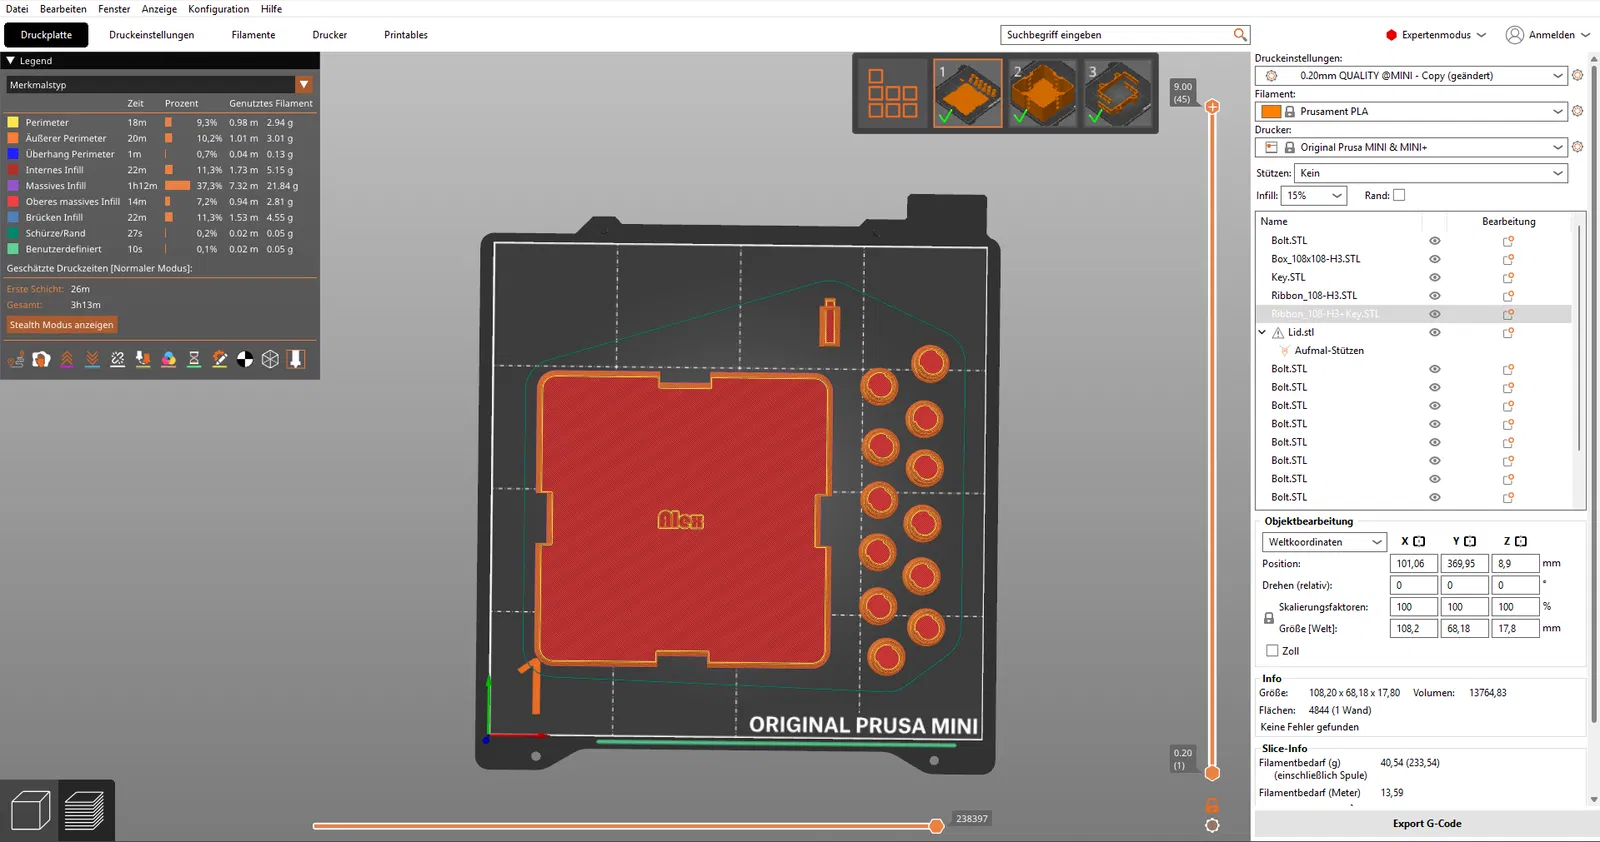Toggle retractions display icon
The height and width of the screenshot is (842, 1600).
[x=67, y=359]
